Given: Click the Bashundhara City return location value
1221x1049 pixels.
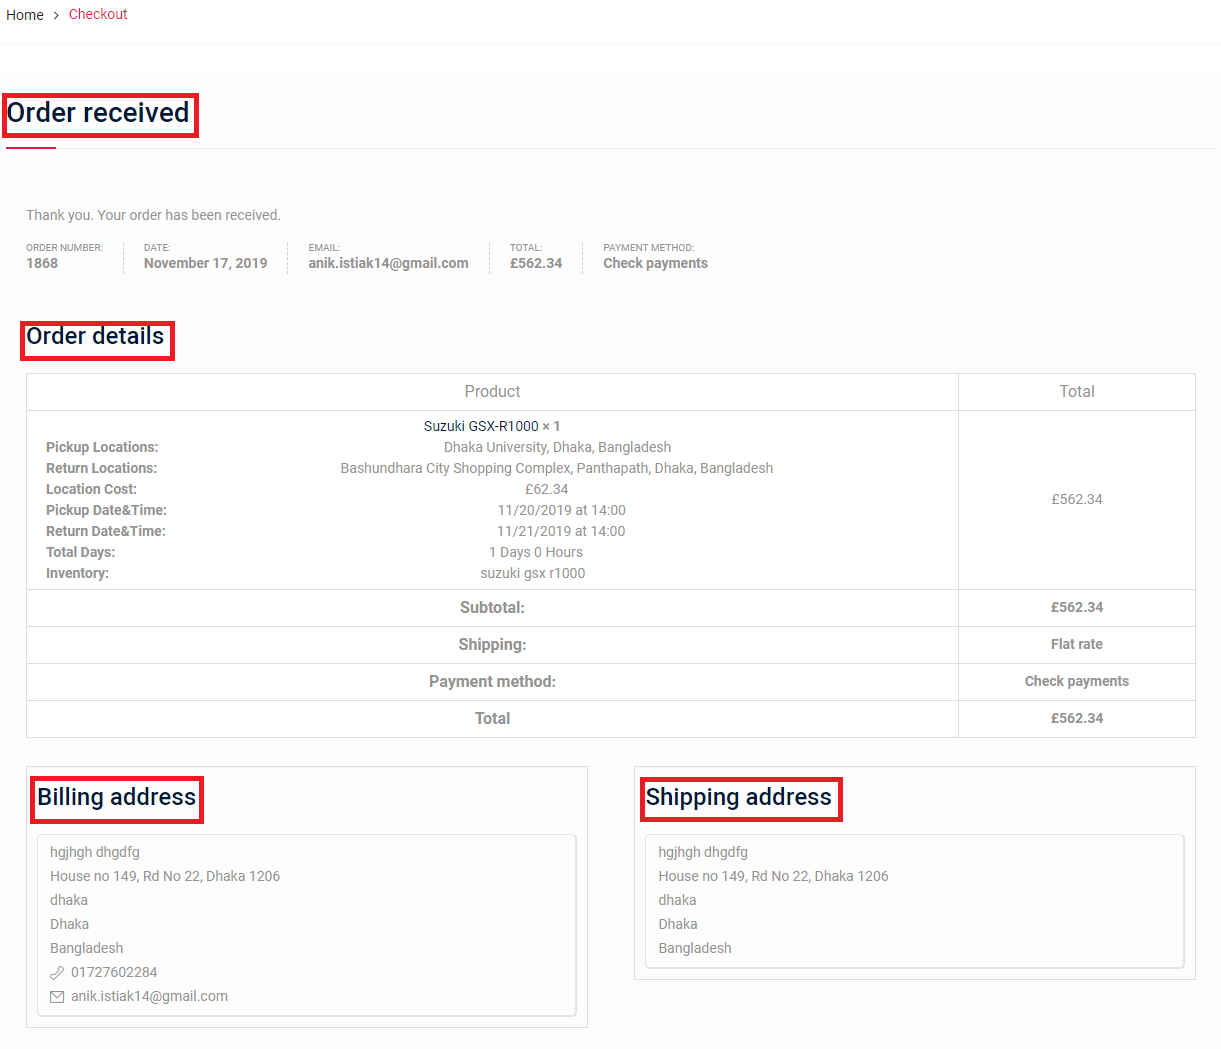Looking at the screenshot, I should coord(556,468).
